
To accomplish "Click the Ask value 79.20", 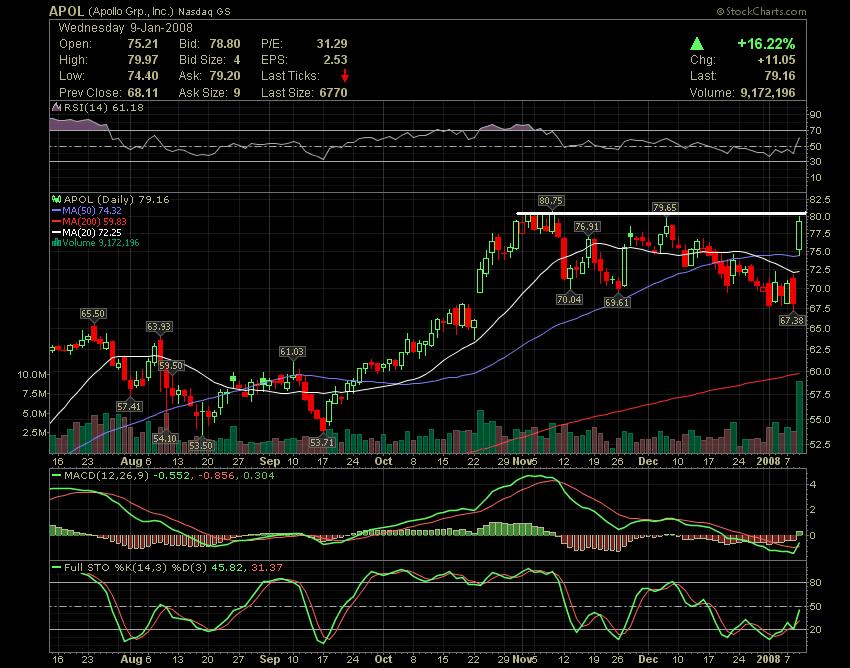I will click(x=224, y=76).
